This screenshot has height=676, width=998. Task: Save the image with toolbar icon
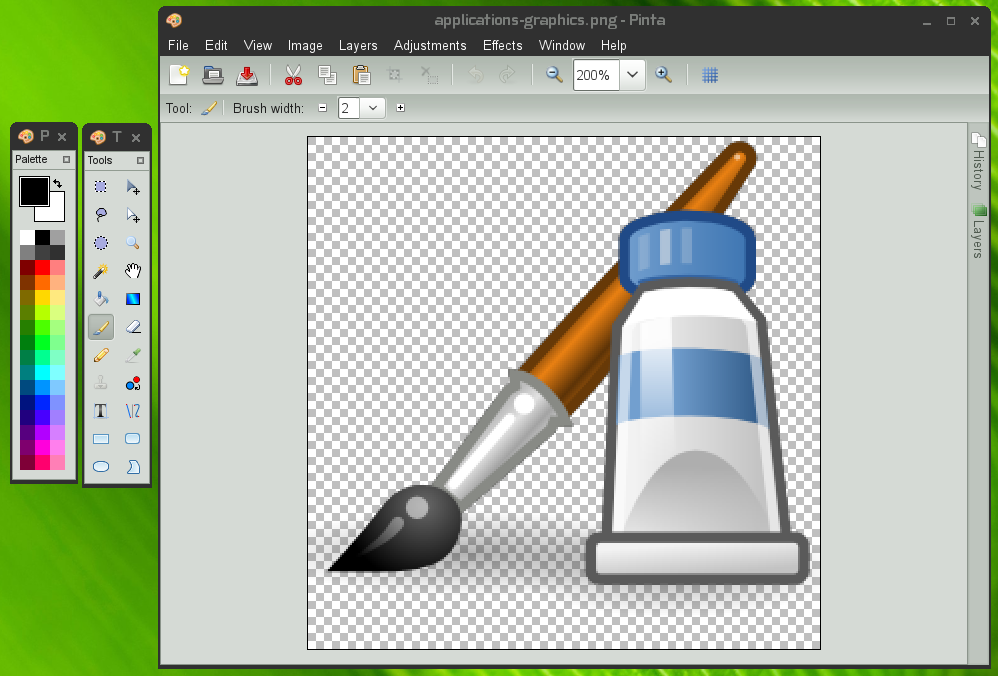[x=247, y=75]
